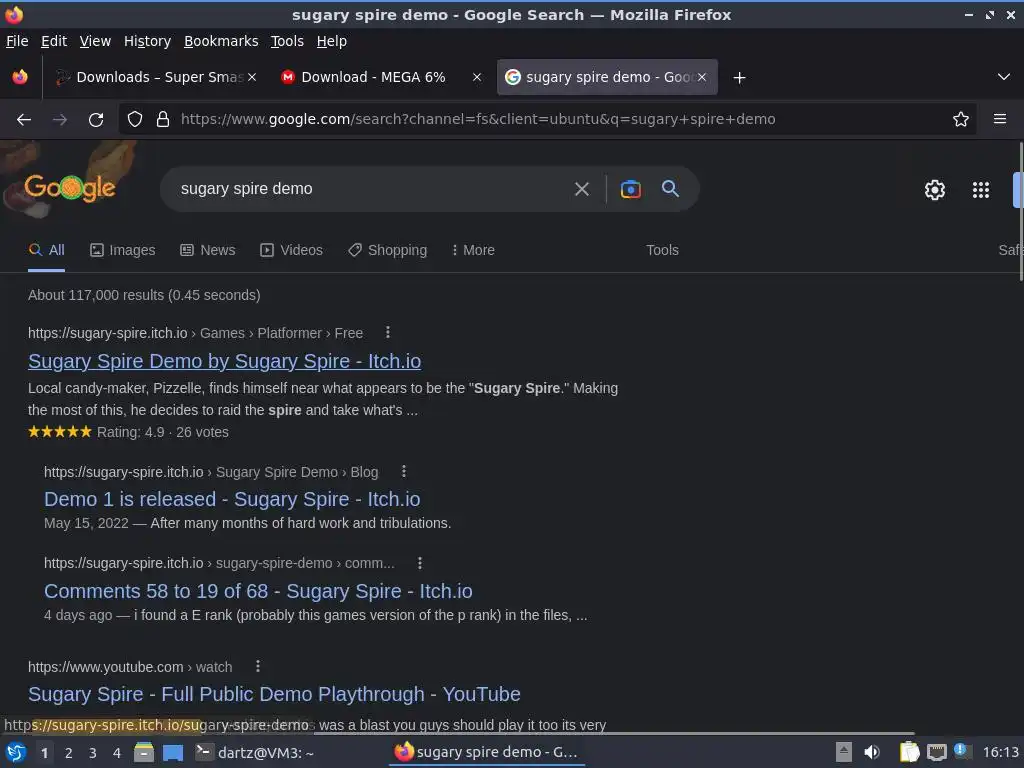Open dartz@VM3 terminal from taskbar
This screenshot has height=768, width=1024.
(x=255, y=753)
